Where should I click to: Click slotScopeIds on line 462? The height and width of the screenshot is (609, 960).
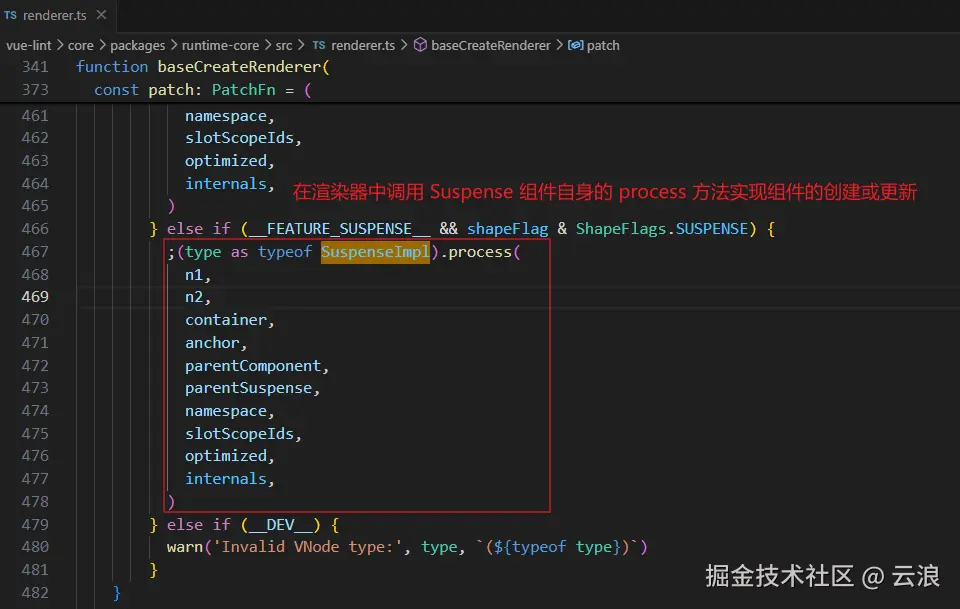[239, 138]
